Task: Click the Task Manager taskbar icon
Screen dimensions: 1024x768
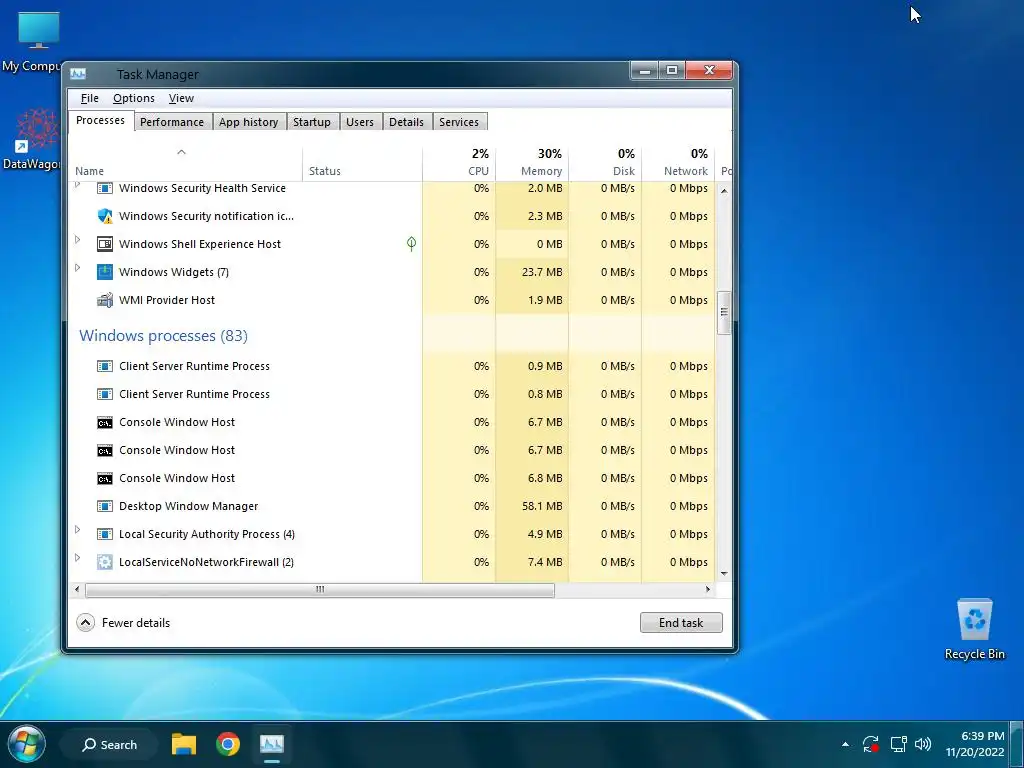Action: coord(272,744)
